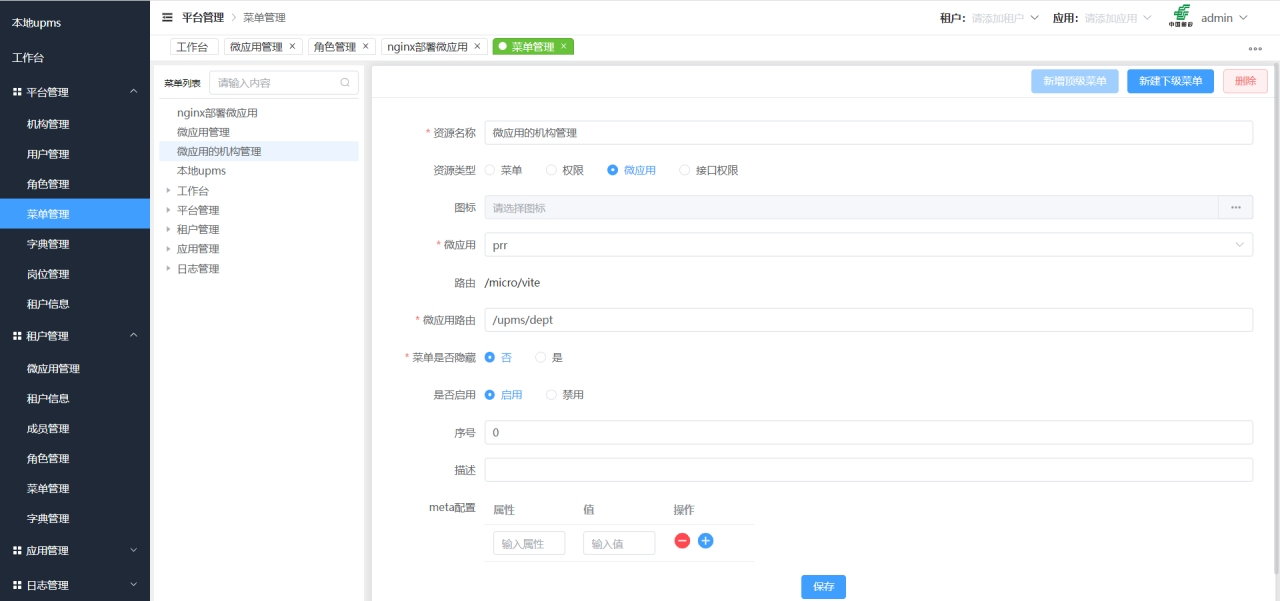Click 平台管理 in the breadcrumb
The height and width of the screenshot is (601, 1280).
(x=203, y=17)
